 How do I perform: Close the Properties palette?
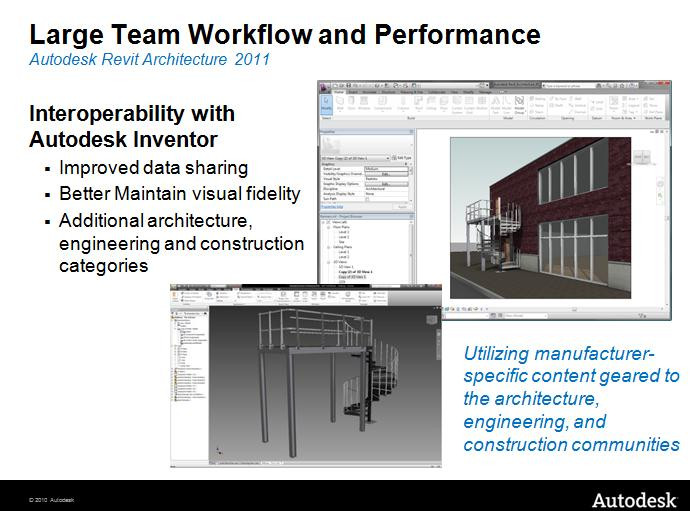pyautogui.click(x=411, y=132)
